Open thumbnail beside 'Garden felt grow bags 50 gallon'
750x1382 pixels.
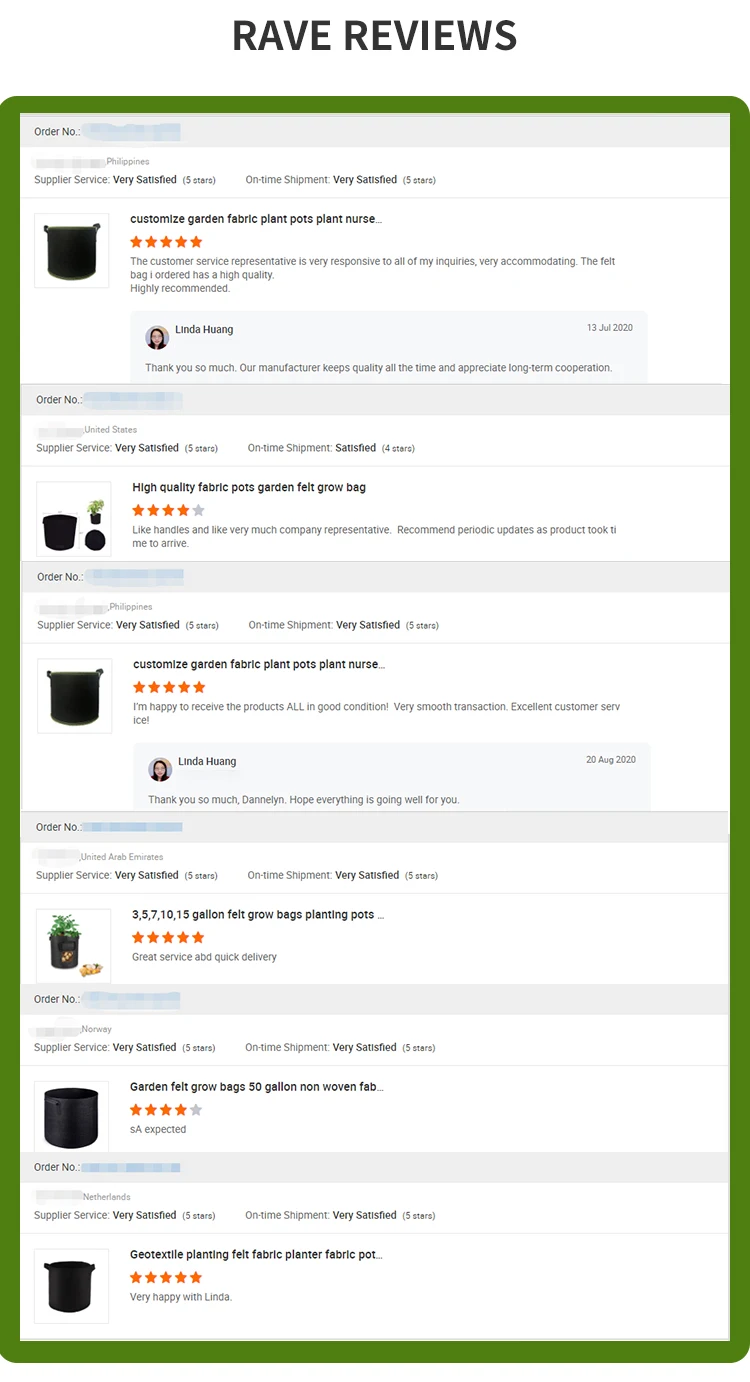[x=71, y=1117]
